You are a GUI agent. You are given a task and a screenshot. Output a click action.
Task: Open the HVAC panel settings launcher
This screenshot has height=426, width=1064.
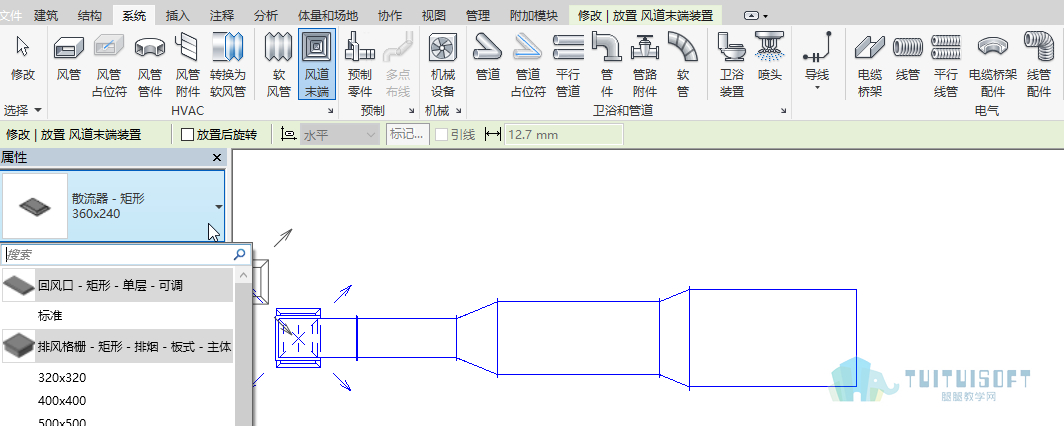(330, 111)
